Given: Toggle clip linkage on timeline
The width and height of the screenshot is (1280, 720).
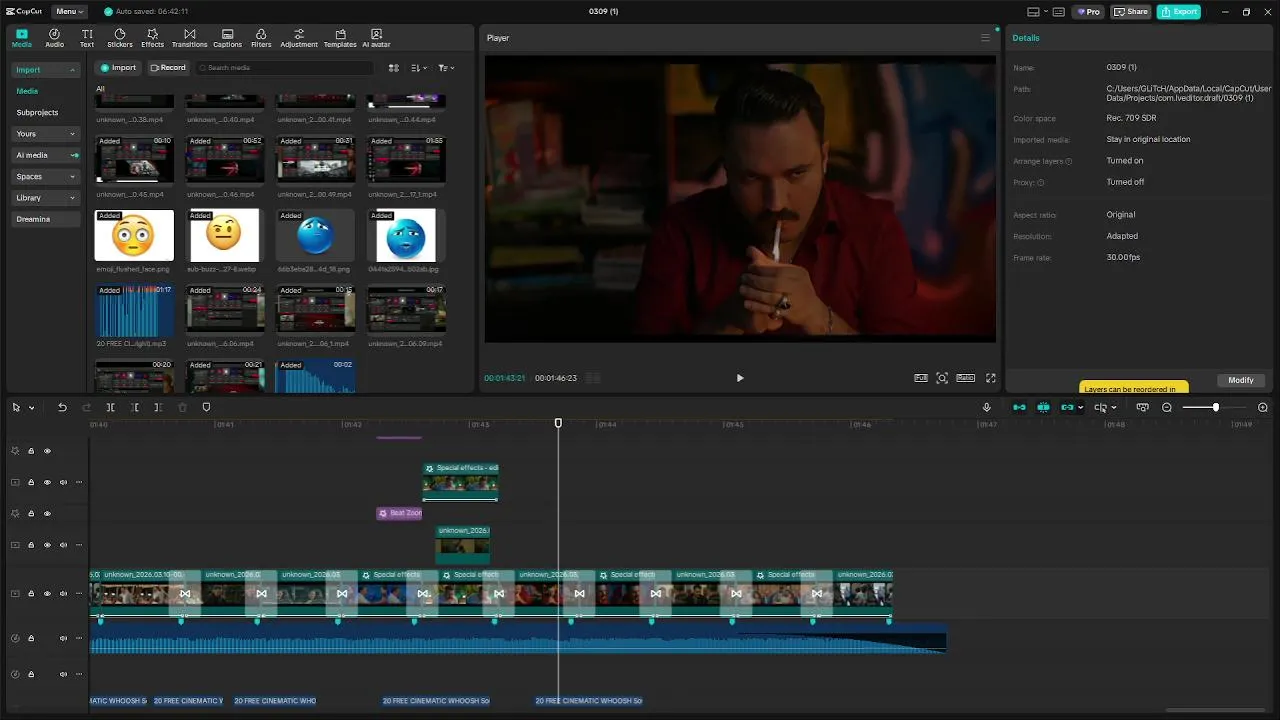Looking at the screenshot, I should [x=1067, y=407].
